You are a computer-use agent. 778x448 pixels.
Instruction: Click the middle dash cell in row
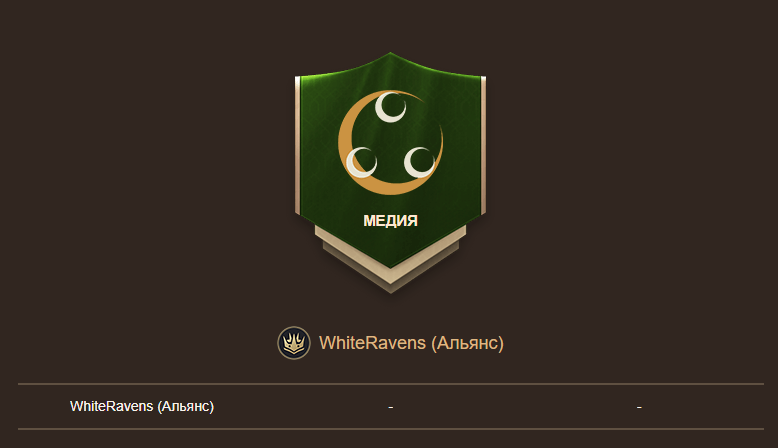391,407
